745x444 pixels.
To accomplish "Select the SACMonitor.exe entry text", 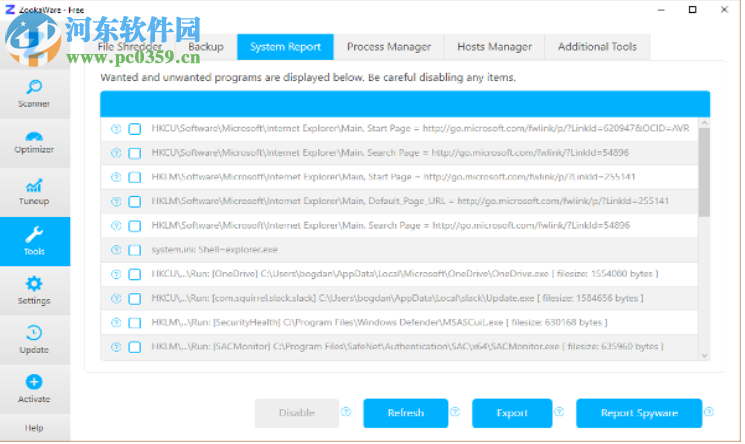I will pyautogui.click(x=408, y=347).
